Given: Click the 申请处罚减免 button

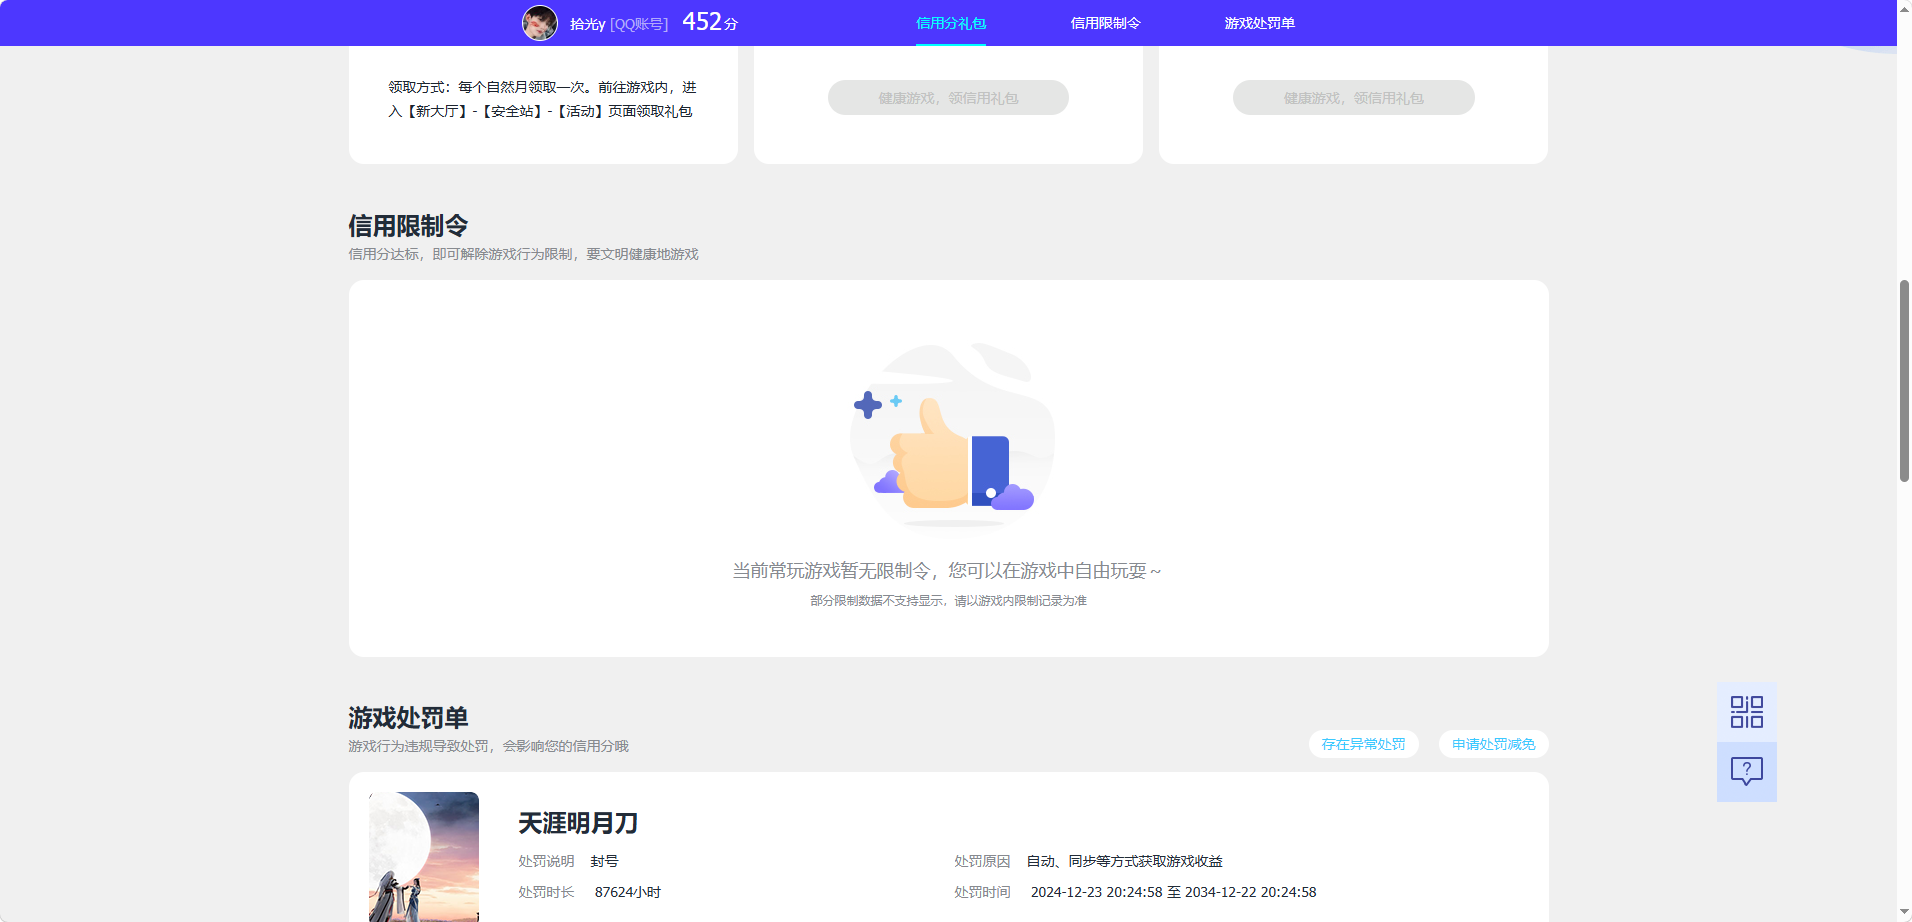Looking at the screenshot, I should (1493, 744).
